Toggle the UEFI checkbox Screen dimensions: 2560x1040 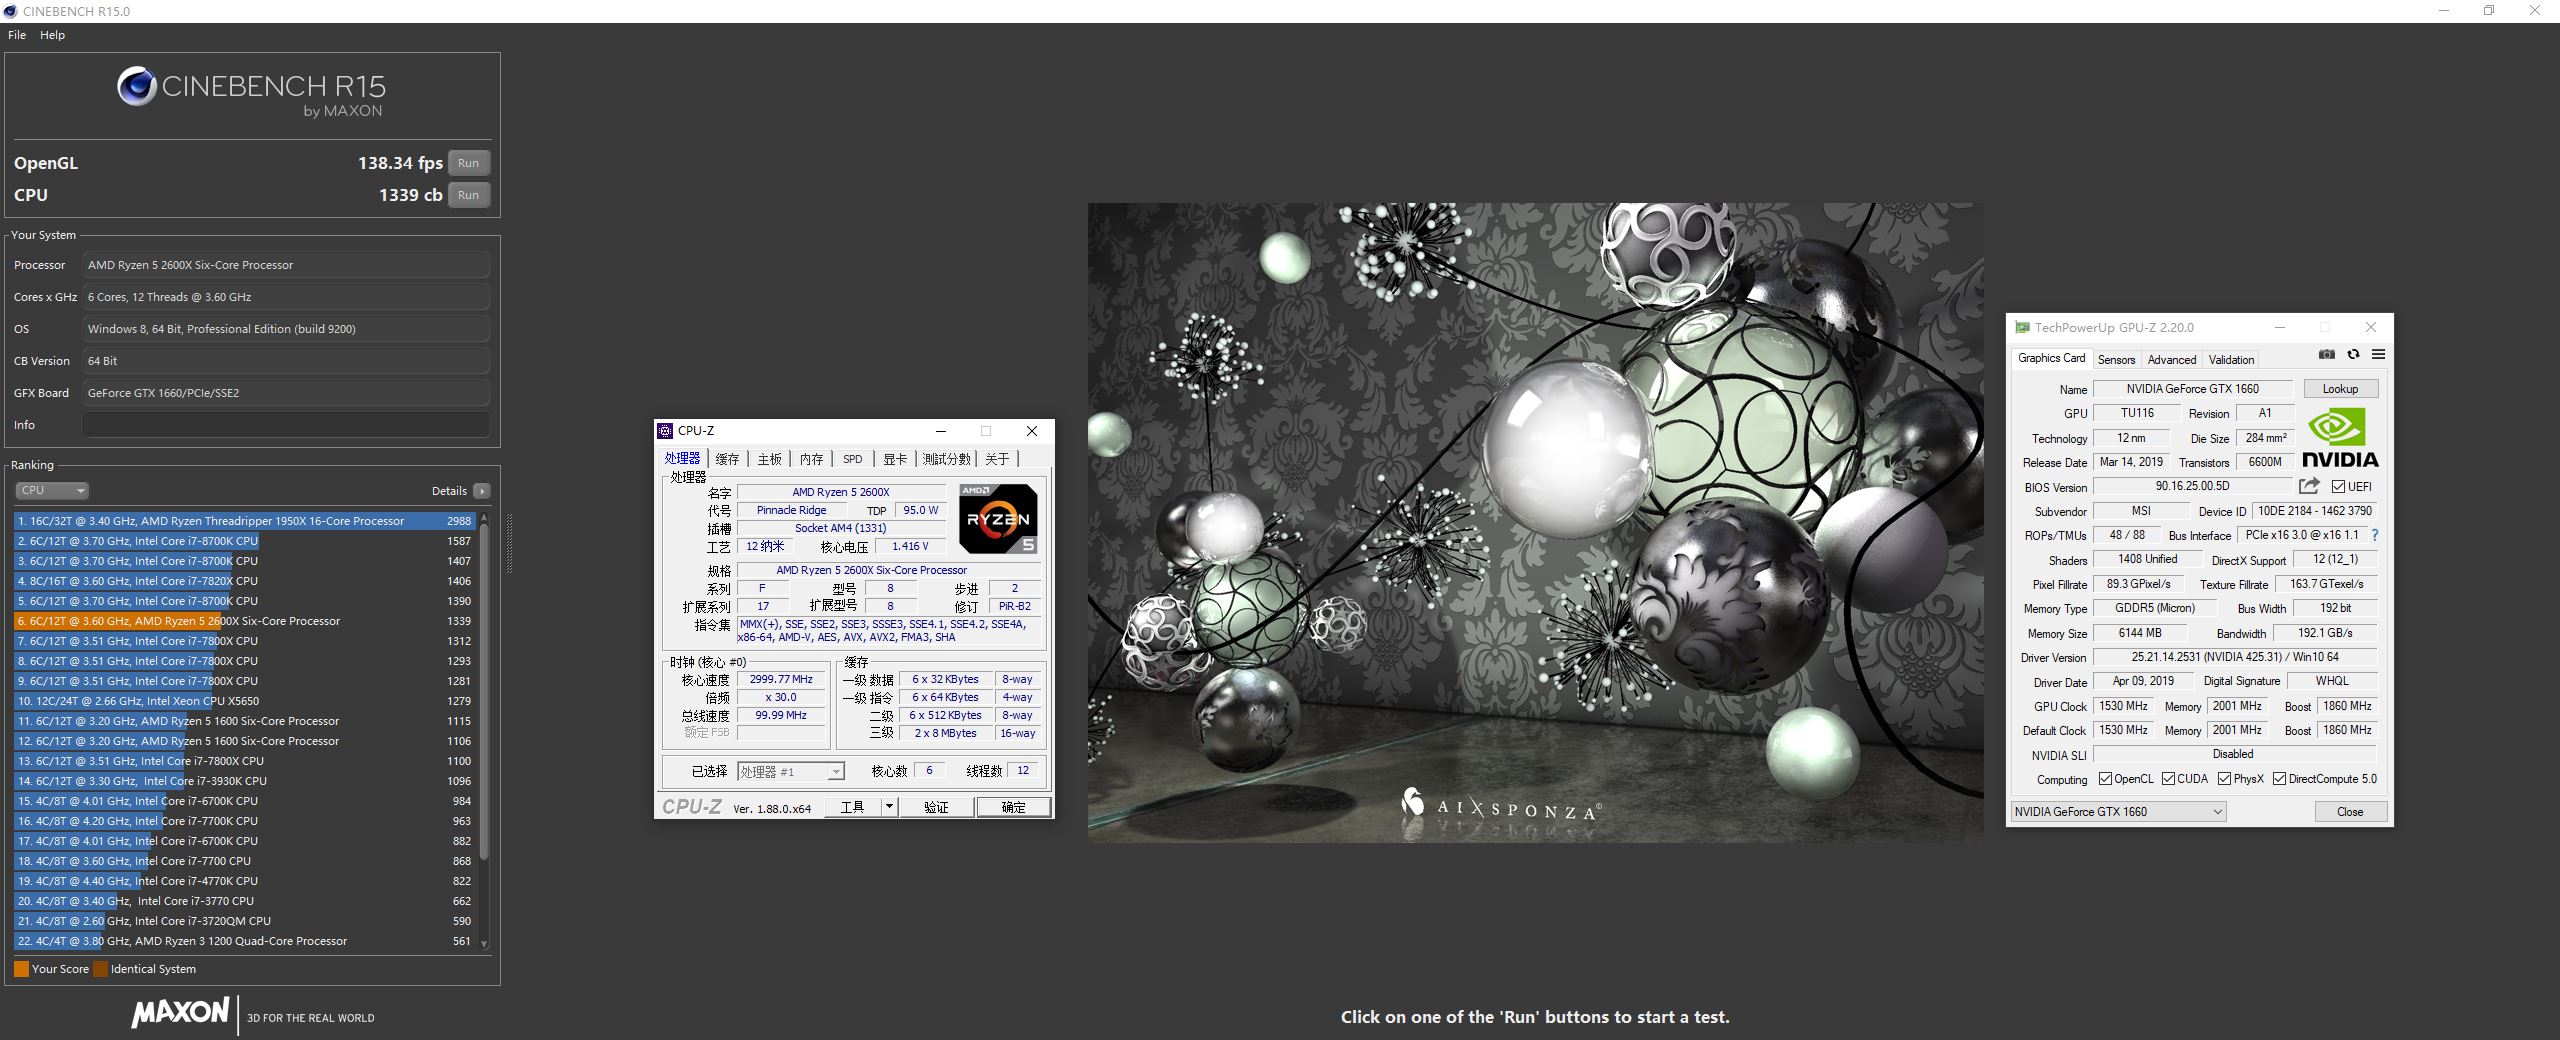pyautogui.click(x=2338, y=487)
